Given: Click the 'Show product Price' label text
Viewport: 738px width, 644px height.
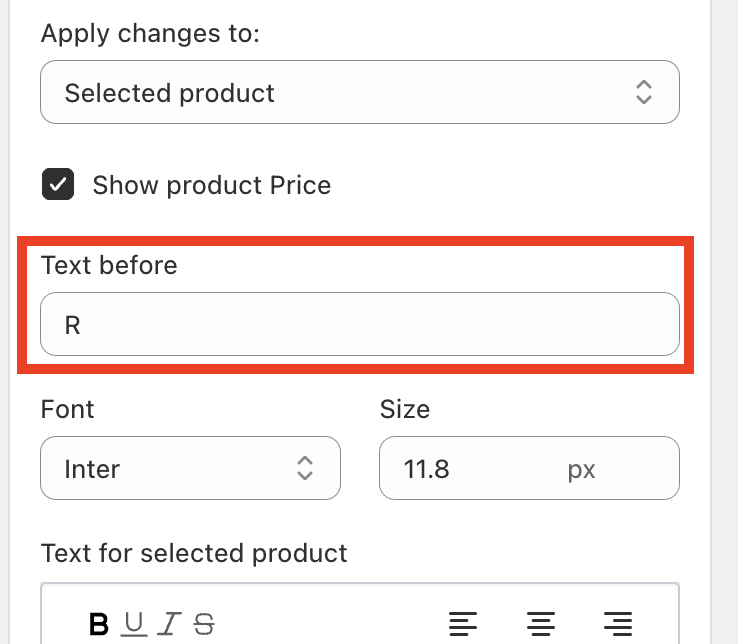Looking at the screenshot, I should (x=211, y=185).
